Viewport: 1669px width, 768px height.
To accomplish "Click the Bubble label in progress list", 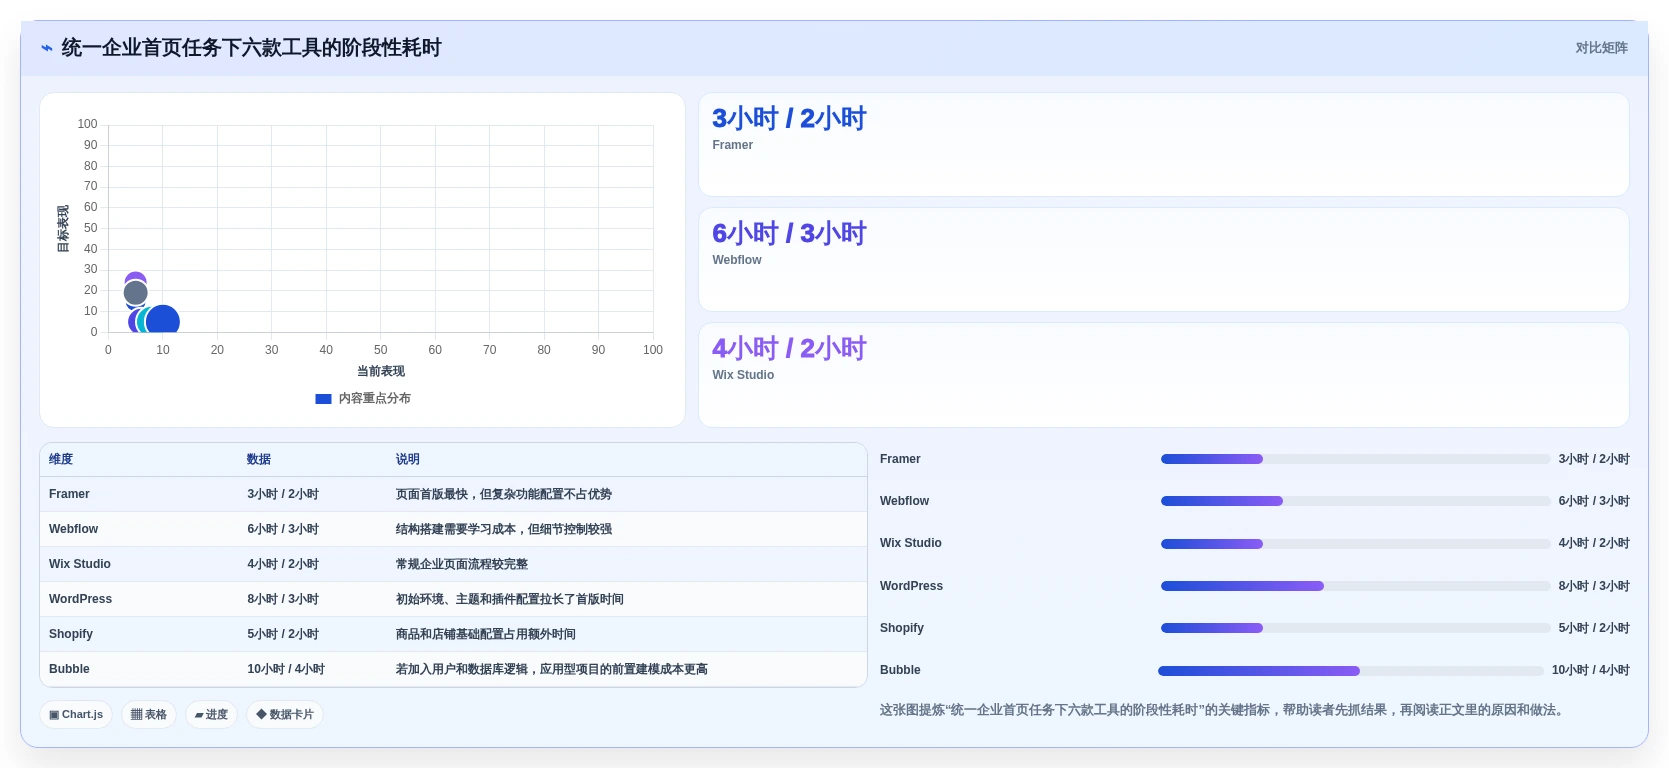I will (900, 670).
